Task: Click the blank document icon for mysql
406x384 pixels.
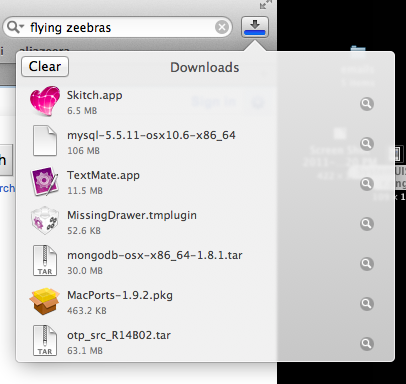Action: tap(45, 141)
